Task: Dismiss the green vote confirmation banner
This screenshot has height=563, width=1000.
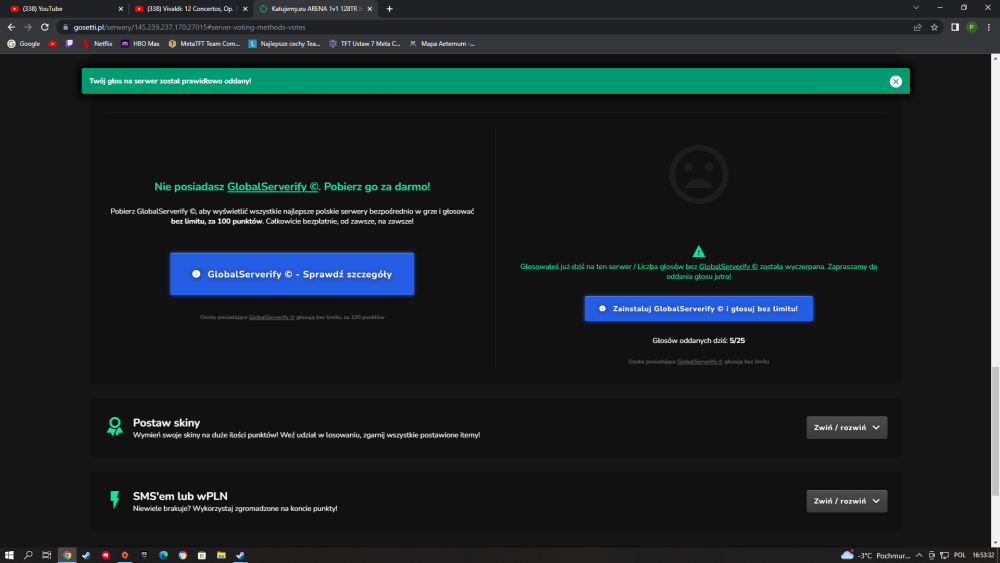Action: (895, 81)
